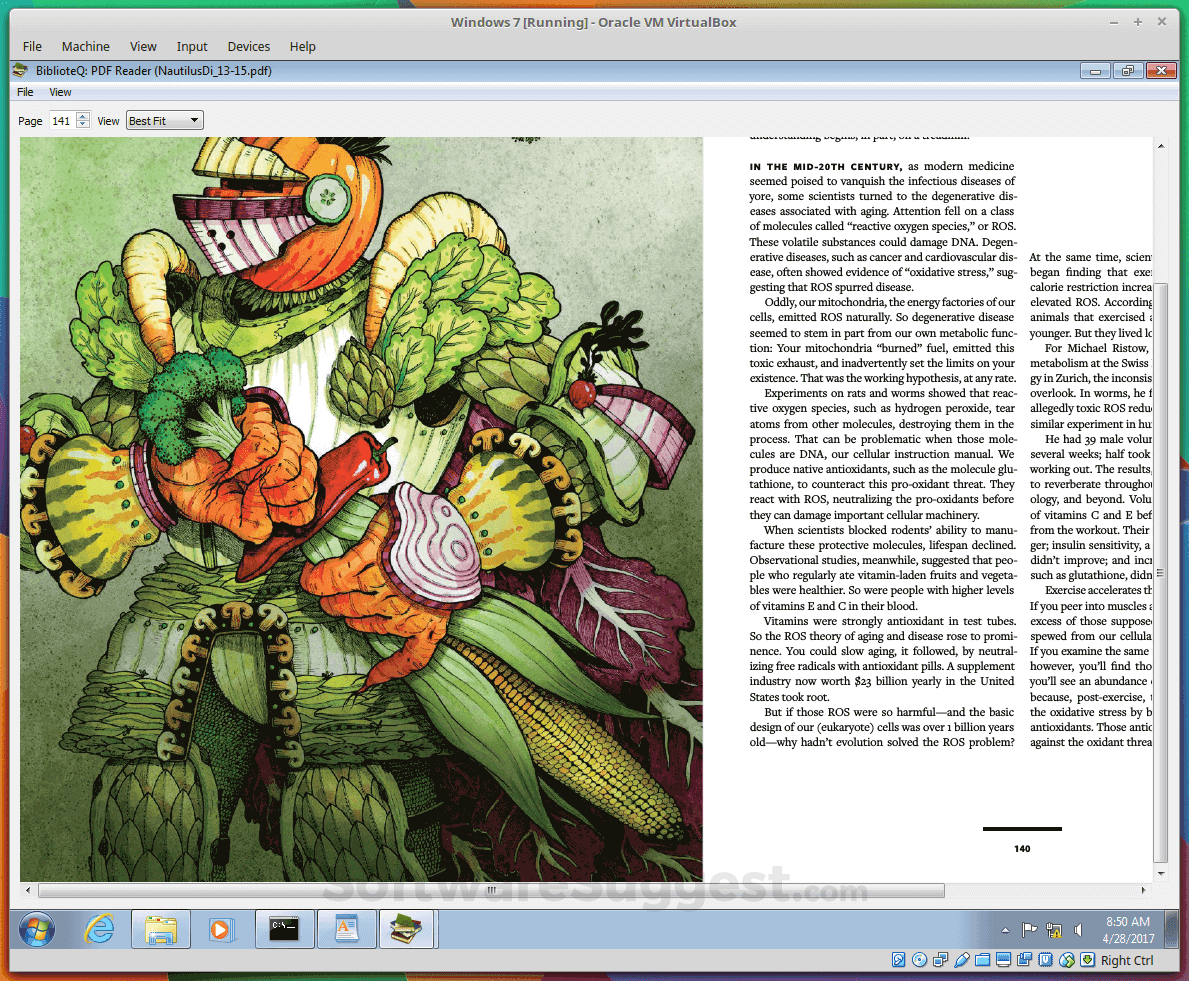Click the display status icon
1189x981 pixels.
pos(1003,960)
